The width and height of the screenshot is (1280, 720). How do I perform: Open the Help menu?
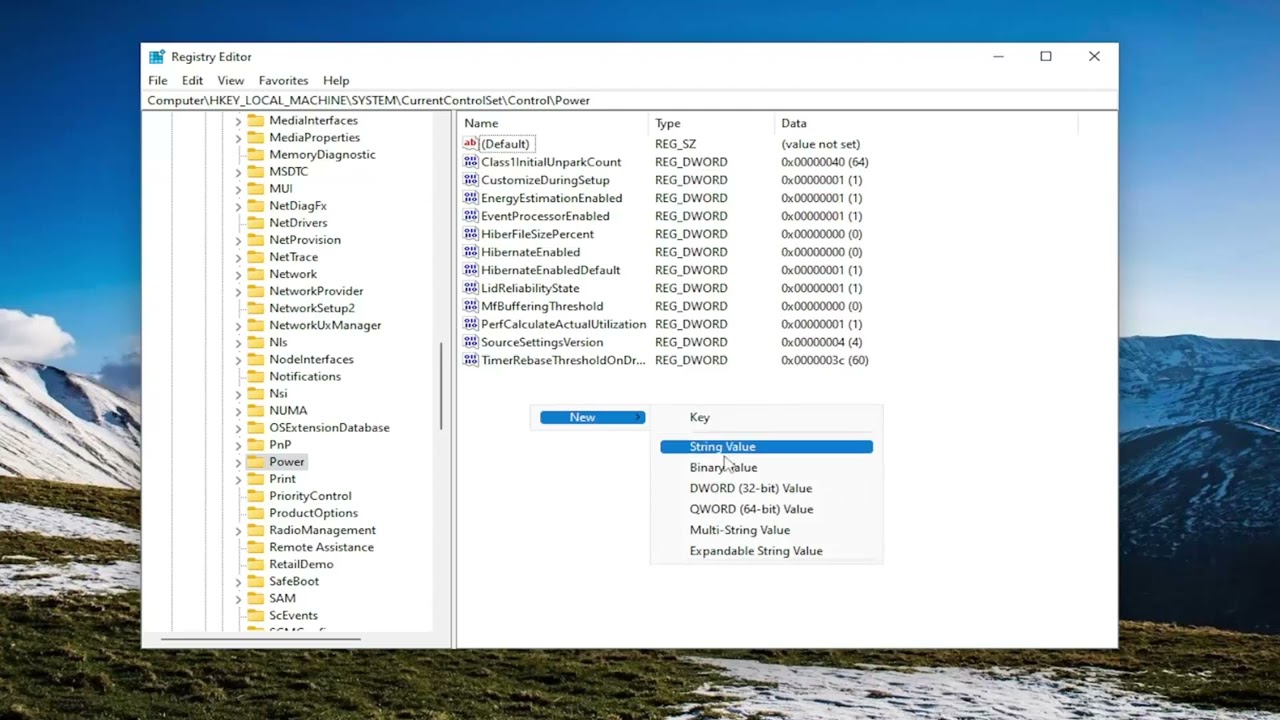[336, 80]
